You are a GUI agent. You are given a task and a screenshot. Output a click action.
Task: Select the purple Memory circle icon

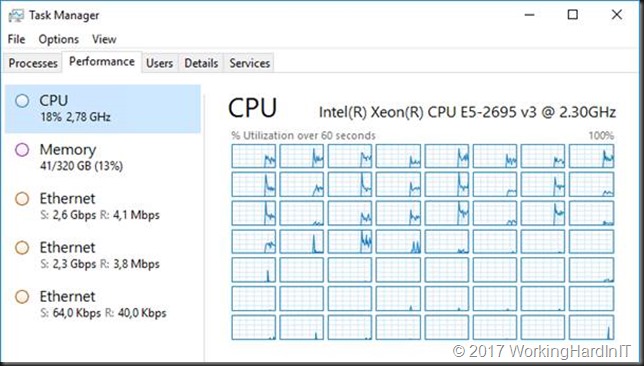[x=22, y=150]
